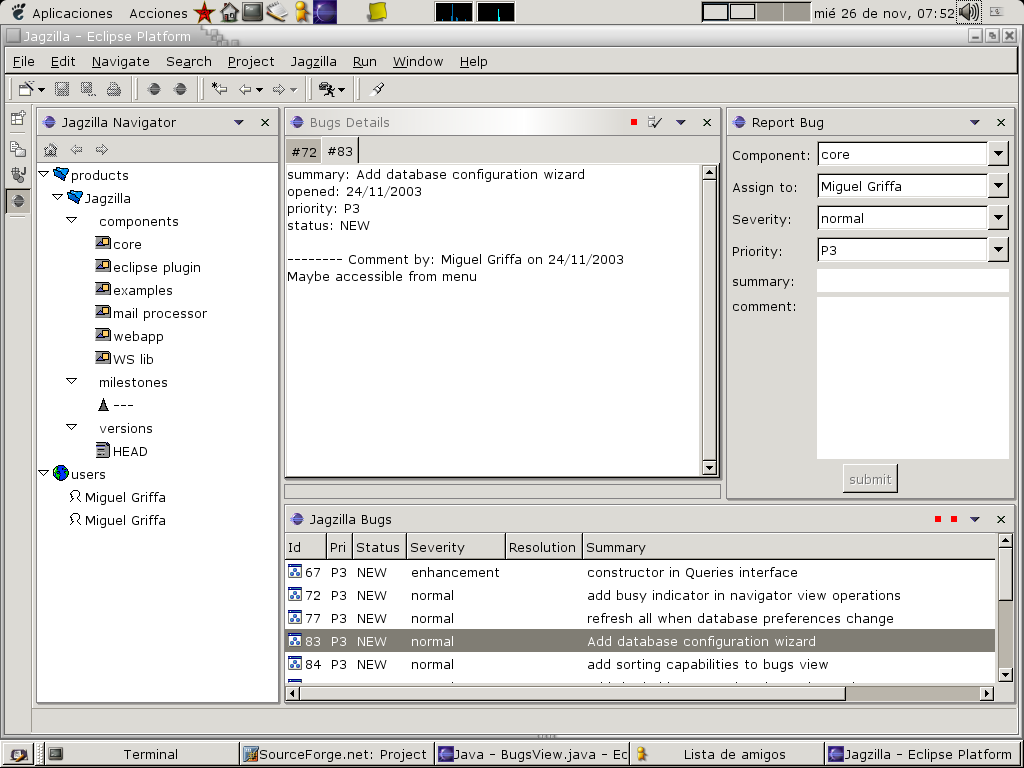Click the red star launcher in top panel
This screenshot has height=768, width=1024.
coord(204,12)
